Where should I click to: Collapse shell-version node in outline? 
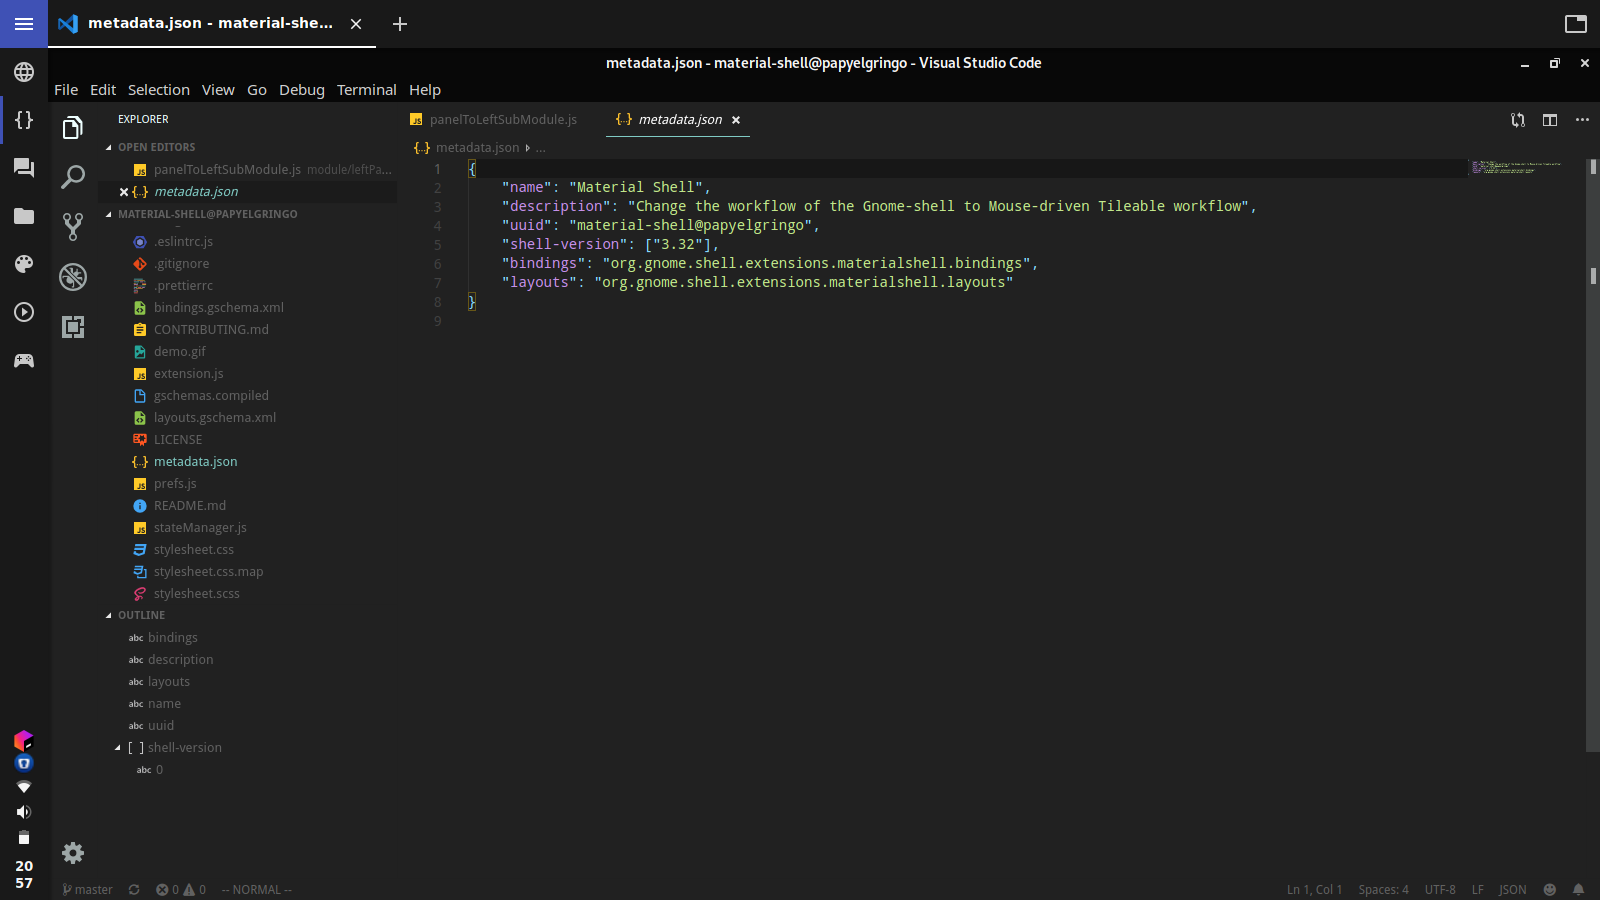coord(118,747)
